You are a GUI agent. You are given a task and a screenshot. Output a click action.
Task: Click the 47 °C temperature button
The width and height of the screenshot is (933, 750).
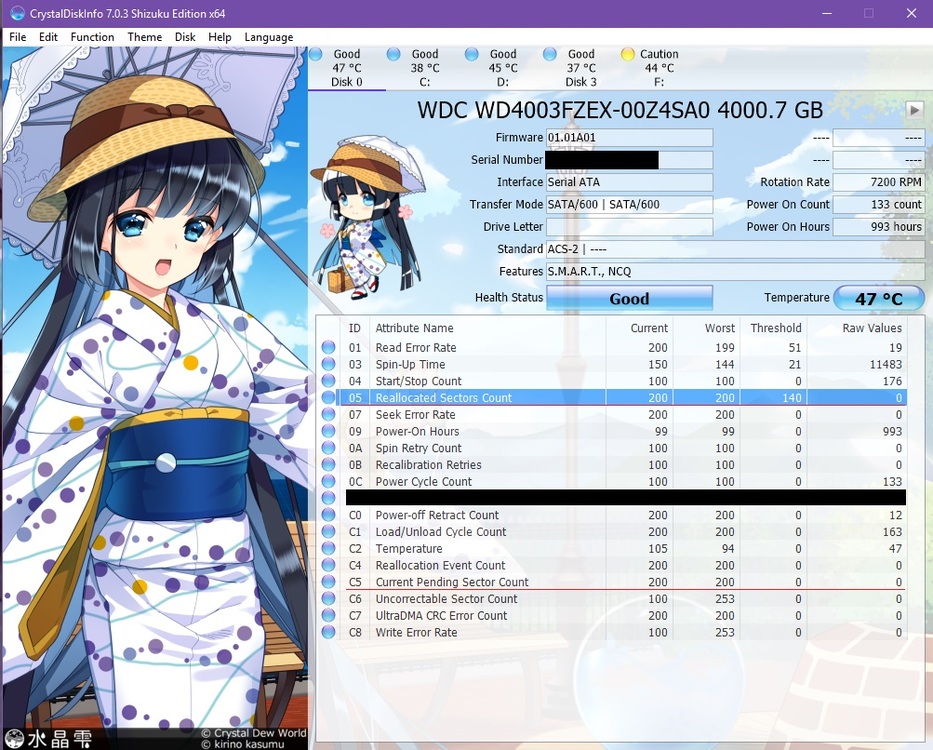(878, 298)
